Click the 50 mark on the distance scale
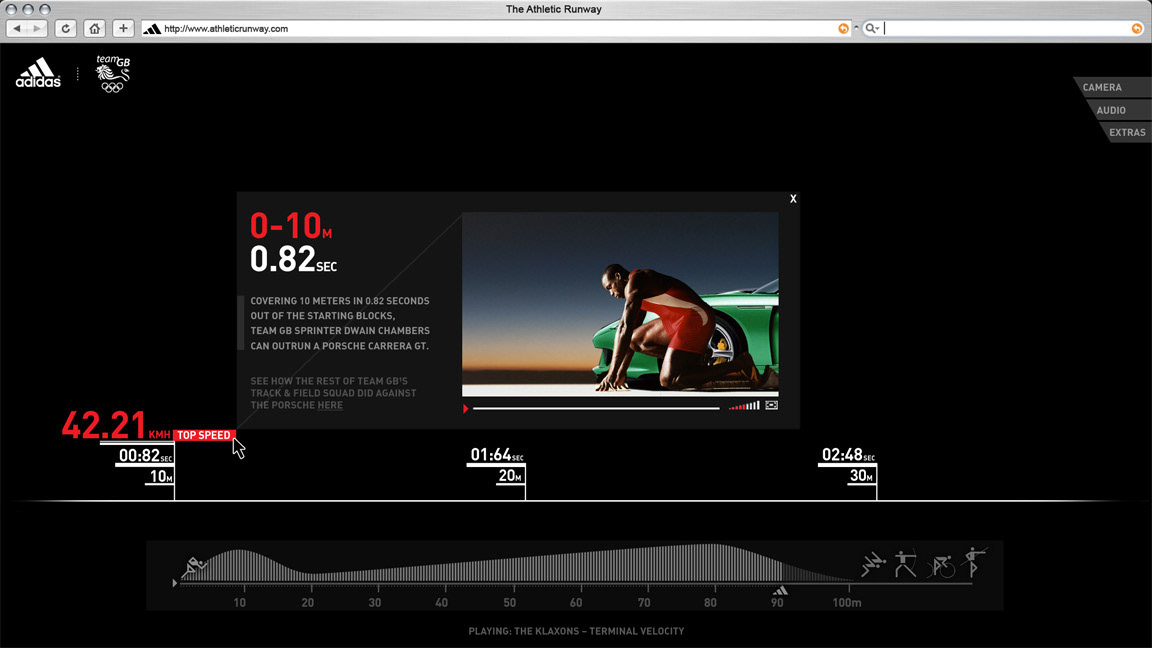Image resolution: width=1152 pixels, height=648 pixels. click(509, 602)
